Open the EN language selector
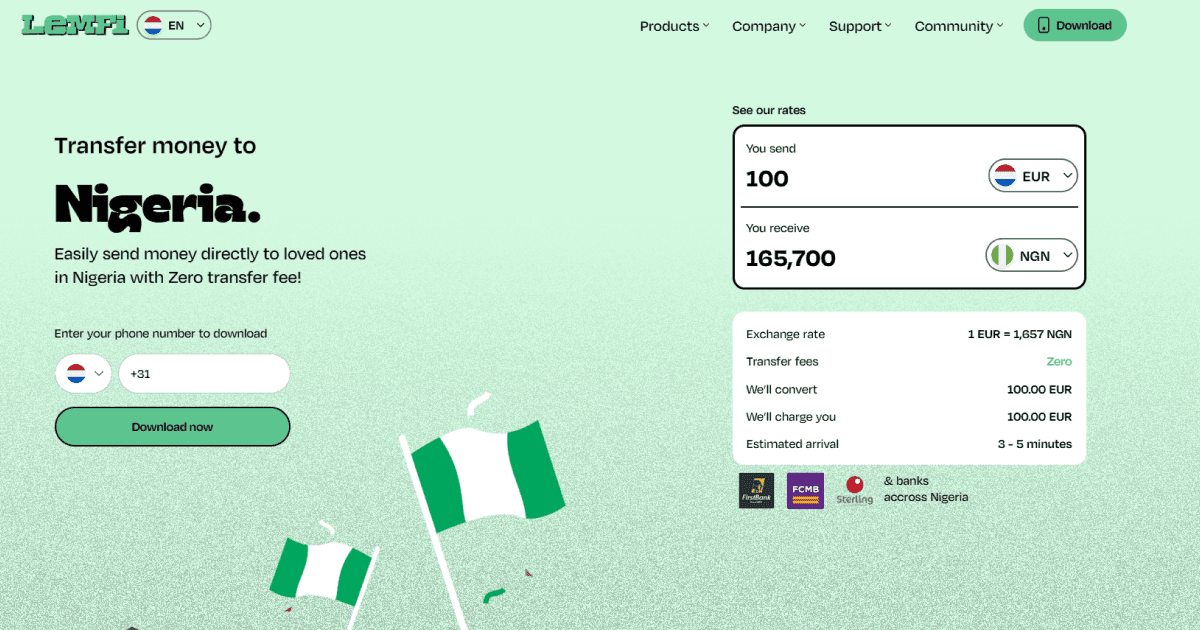The height and width of the screenshot is (630, 1200). click(x=174, y=25)
